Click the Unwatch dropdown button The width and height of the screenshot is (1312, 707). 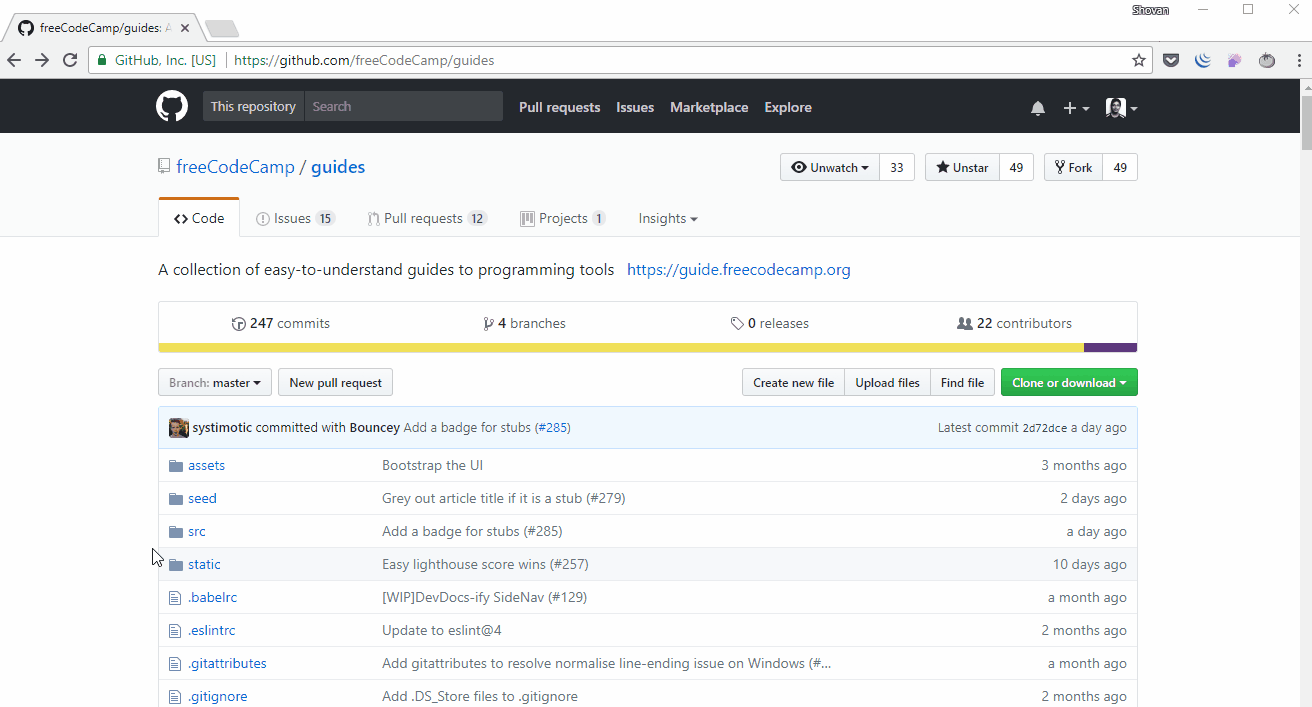pos(830,168)
